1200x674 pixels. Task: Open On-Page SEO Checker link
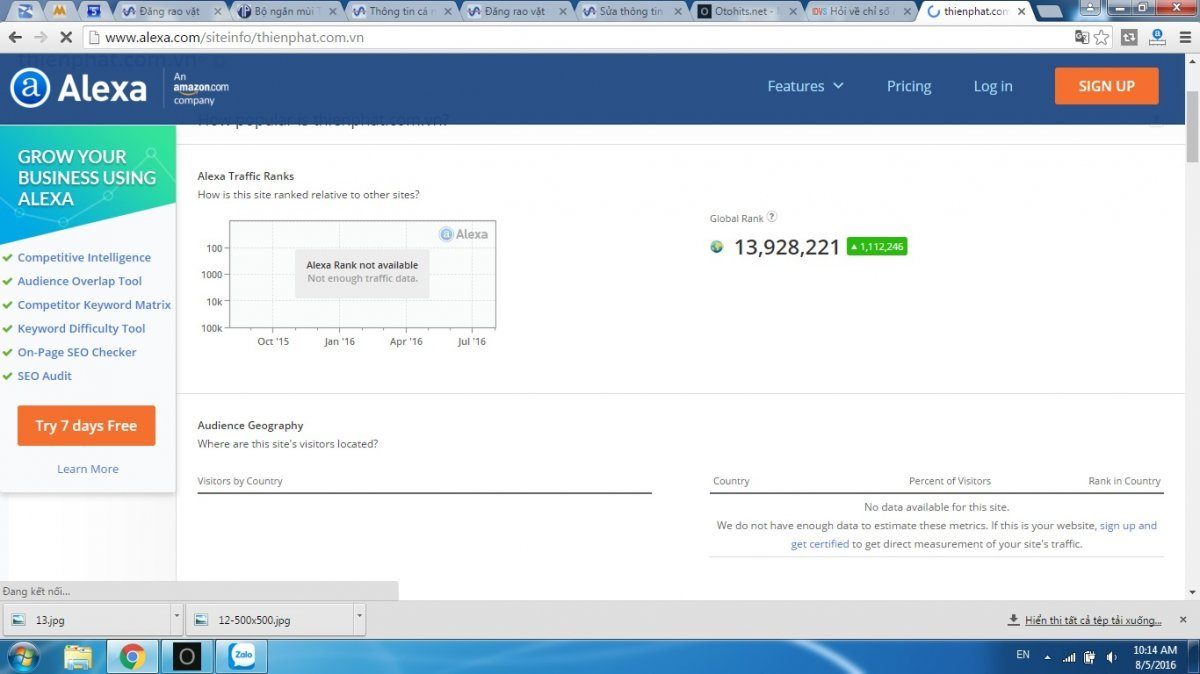point(77,353)
